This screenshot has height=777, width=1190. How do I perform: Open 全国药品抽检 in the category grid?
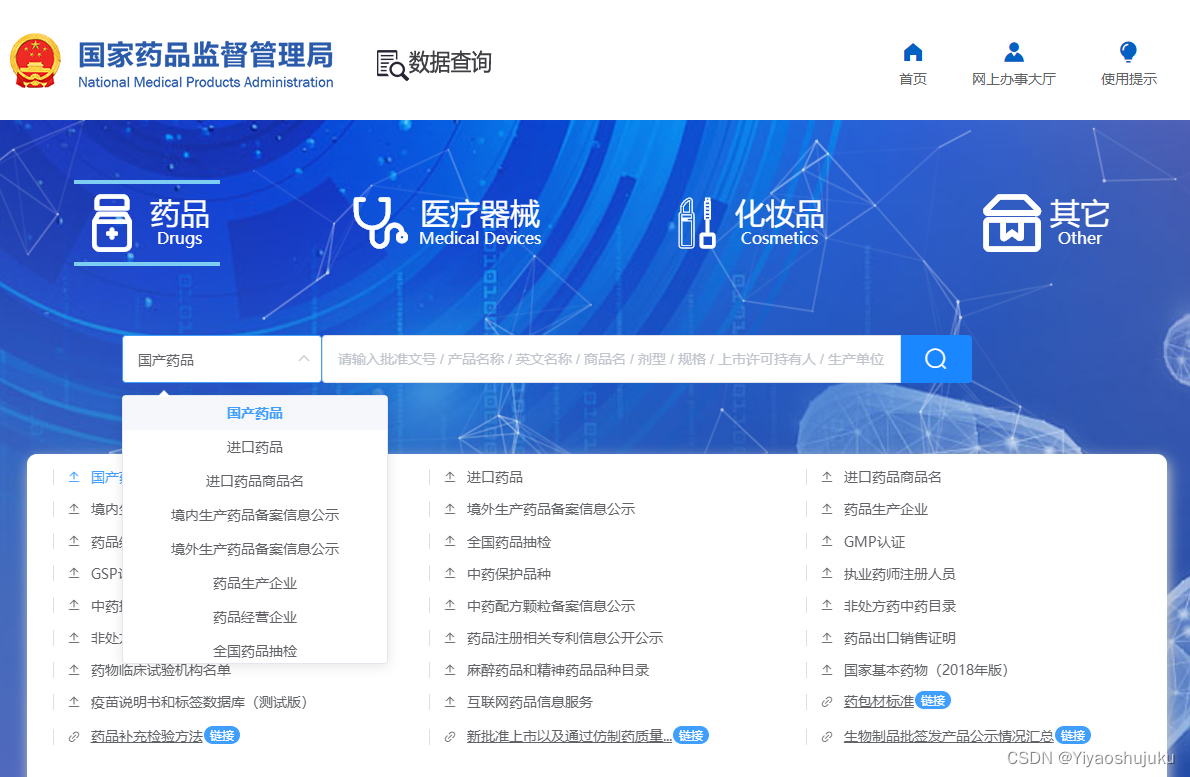(x=509, y=542)
